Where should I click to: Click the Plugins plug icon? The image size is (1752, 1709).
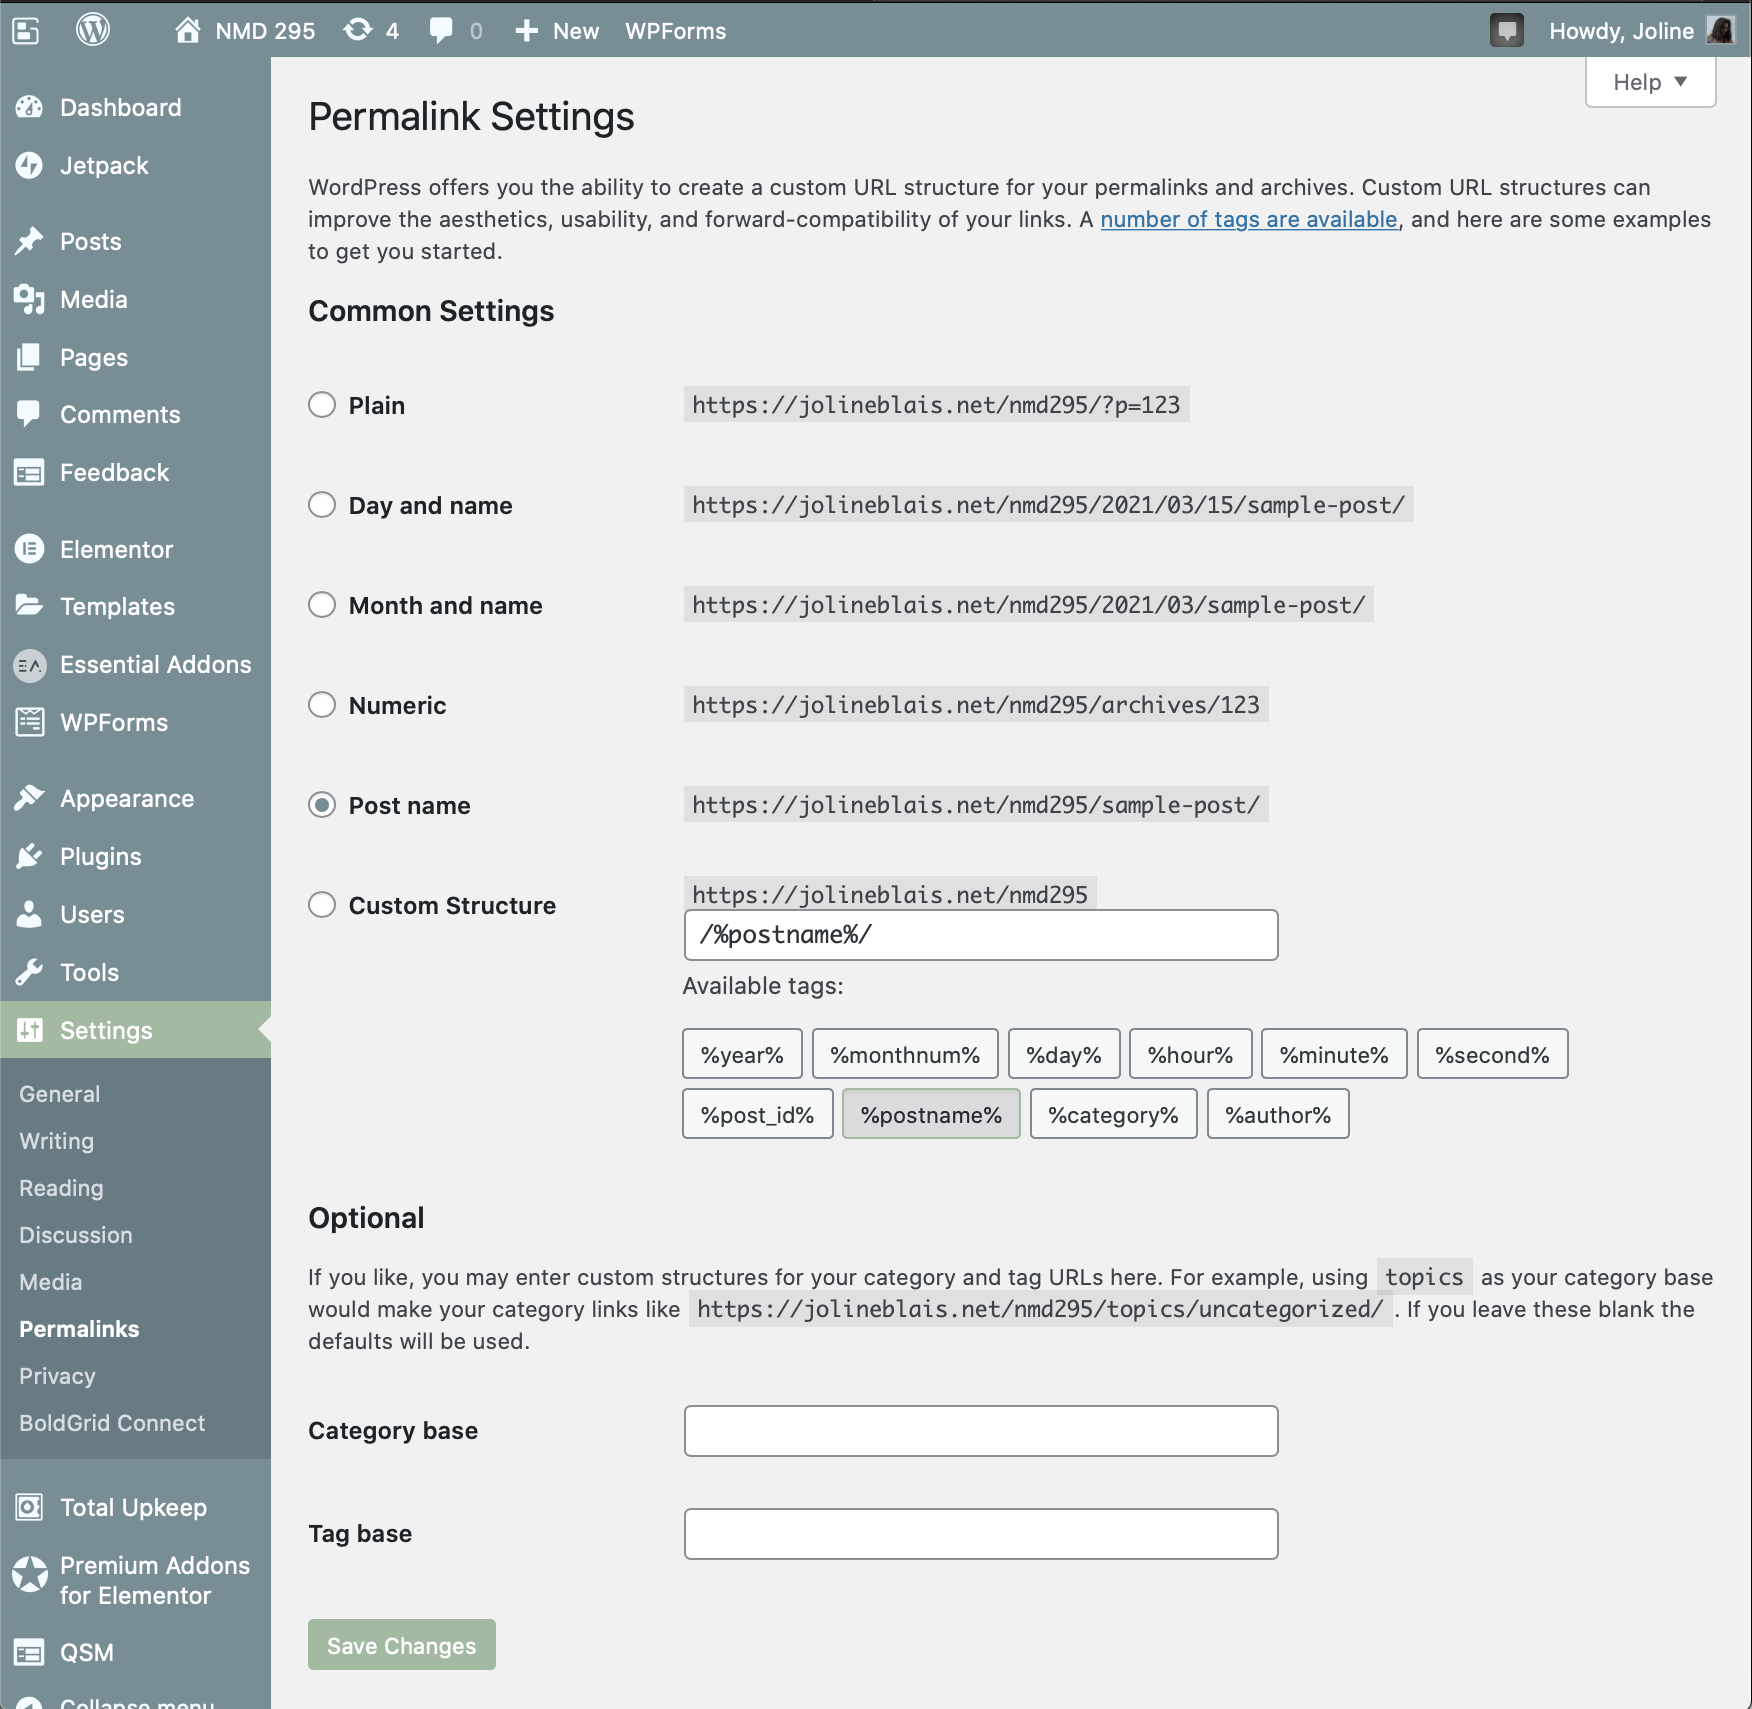pyautogui.click(x=30, y=857)
